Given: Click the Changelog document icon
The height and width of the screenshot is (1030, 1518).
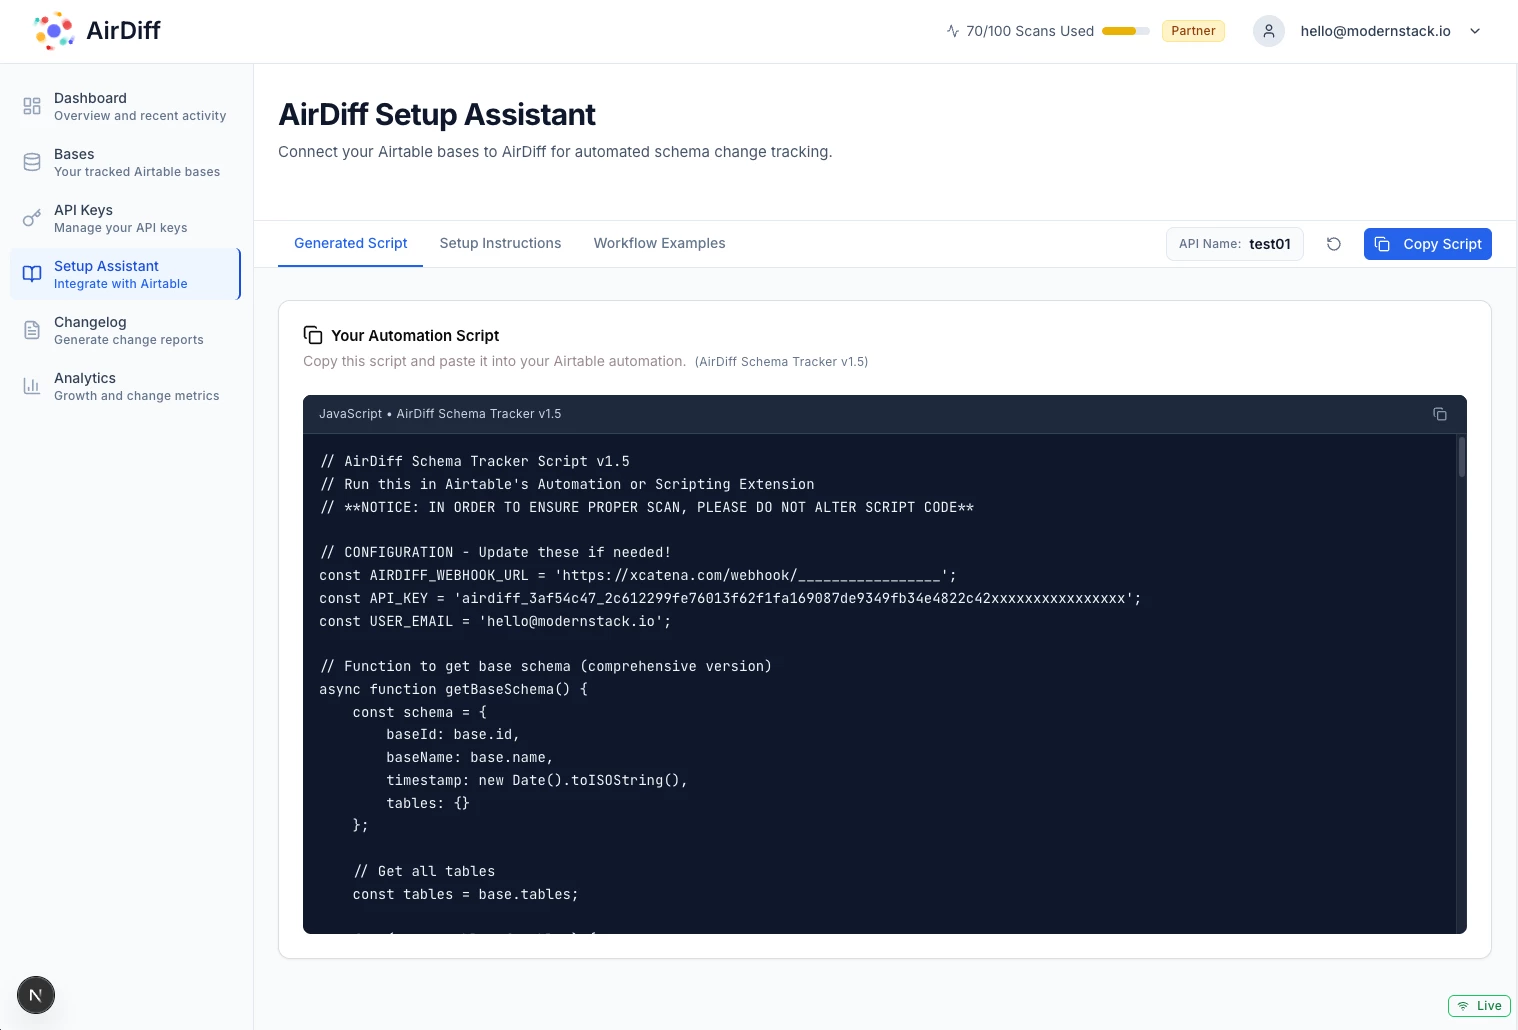Looking at the screenshot, I should pos(32,330).
